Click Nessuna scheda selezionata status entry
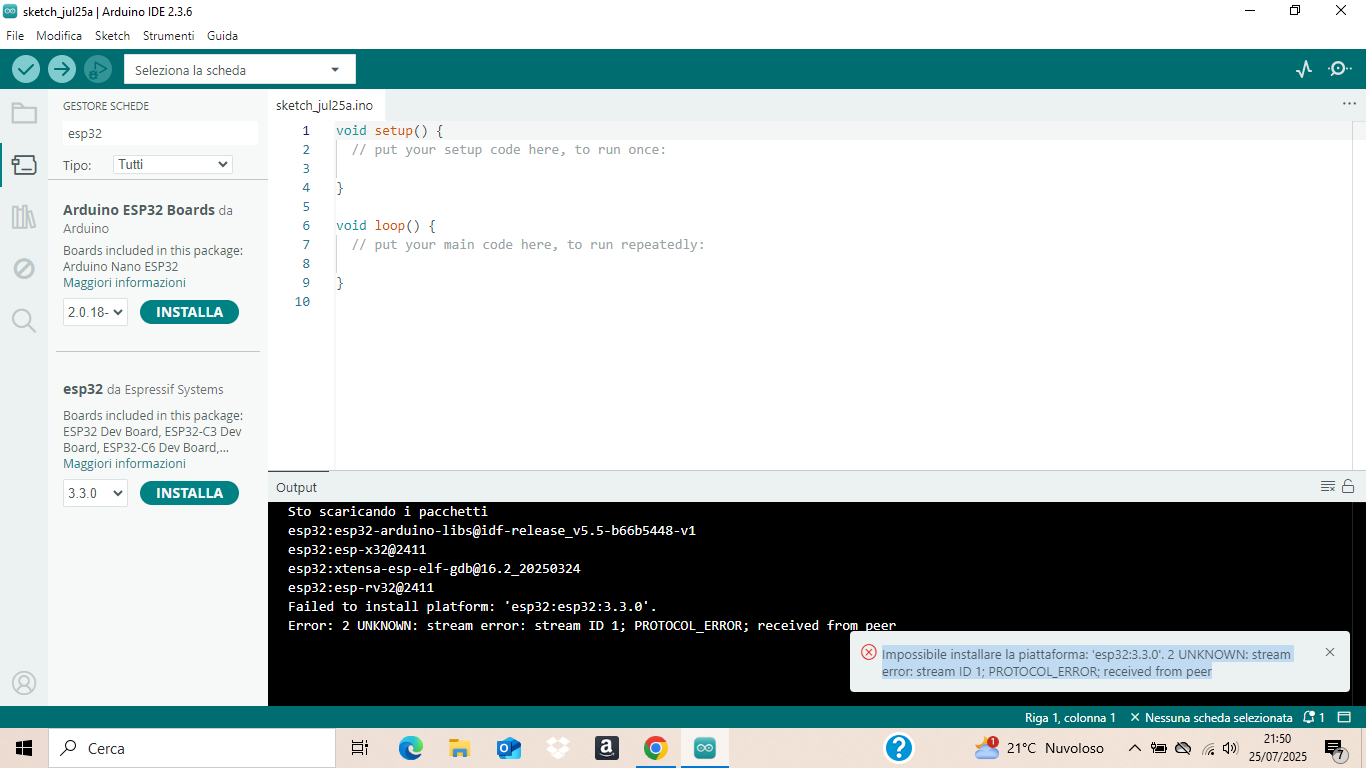The image size is (1366, 768). (x=1211, y=718)
